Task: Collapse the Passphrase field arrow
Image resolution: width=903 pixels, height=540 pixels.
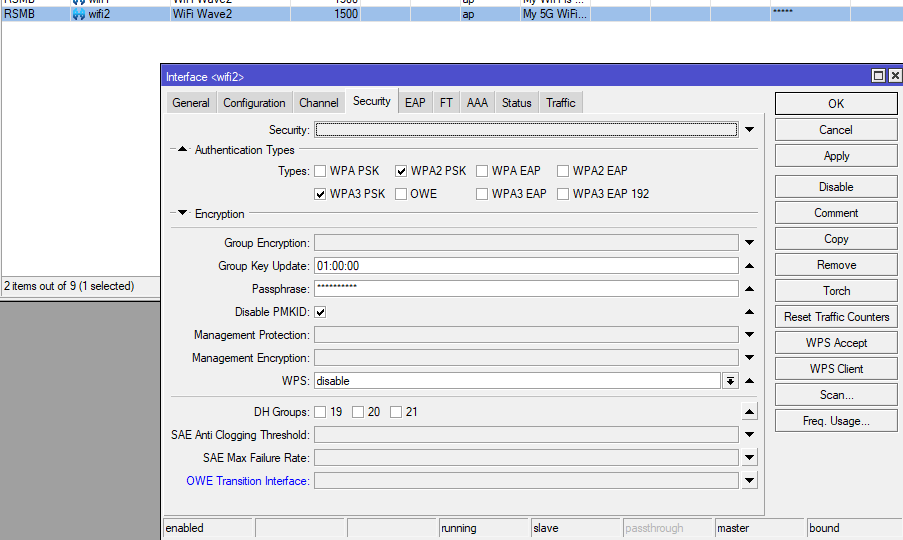Action: coord(749,289)
